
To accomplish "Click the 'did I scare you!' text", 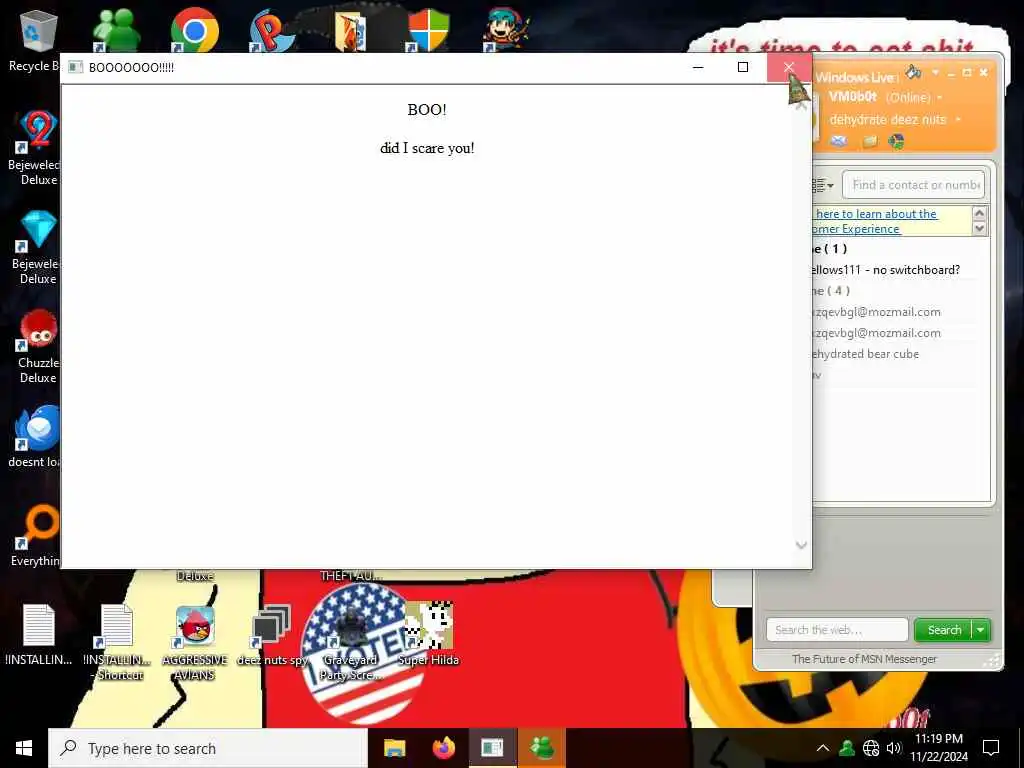I will pyautogui.click(x=427, y=148).
